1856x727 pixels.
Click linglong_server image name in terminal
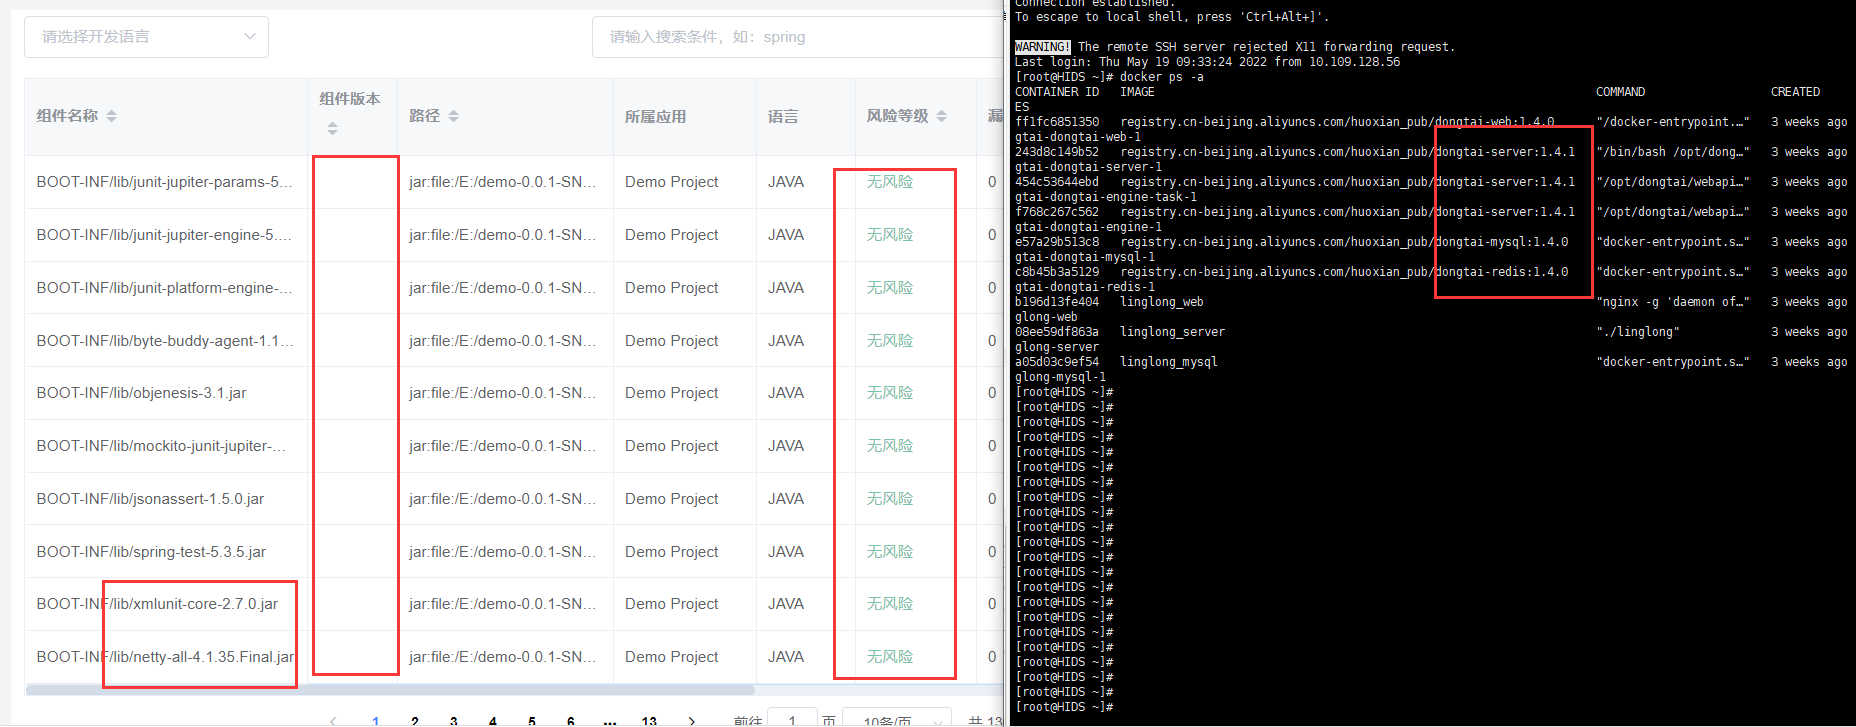click(x=1172, y=332)
